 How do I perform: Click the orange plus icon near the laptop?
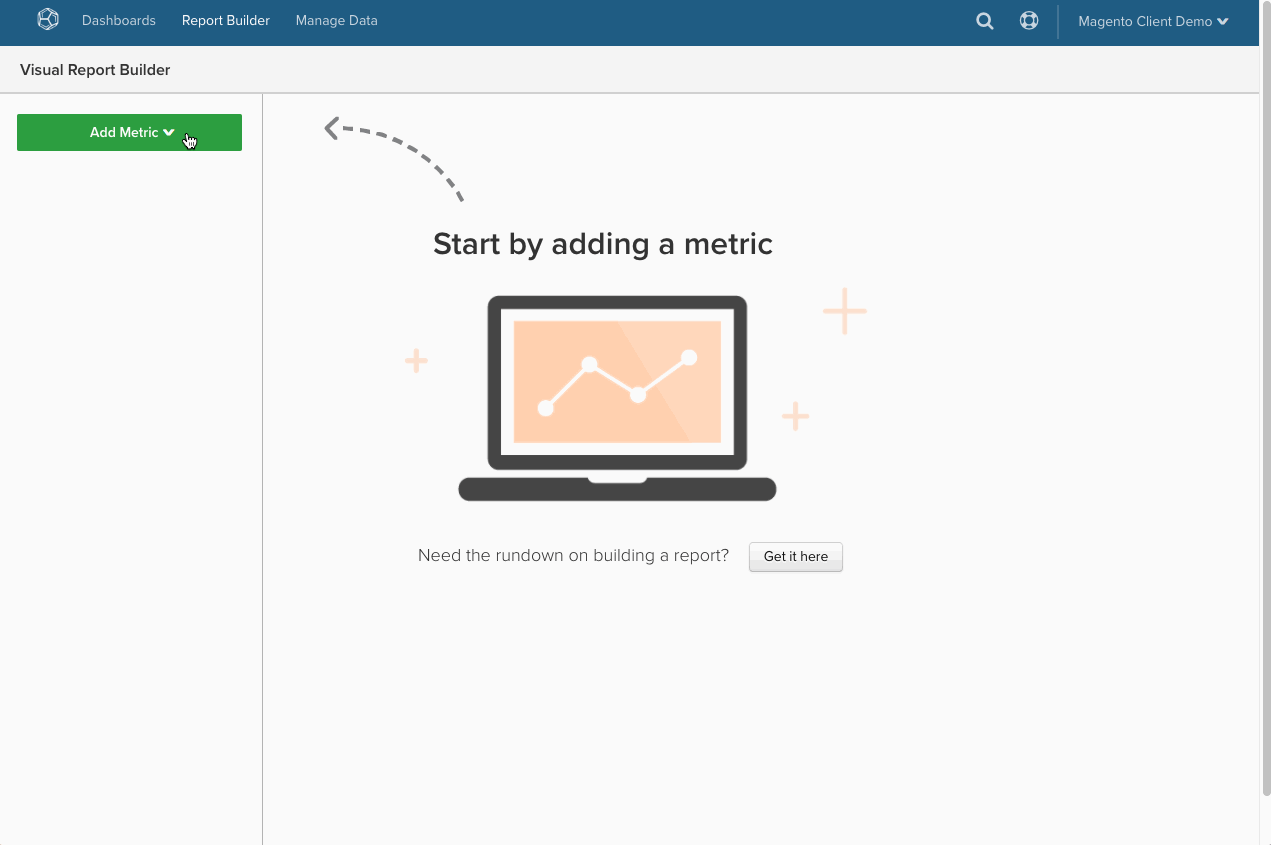point(796,416)
